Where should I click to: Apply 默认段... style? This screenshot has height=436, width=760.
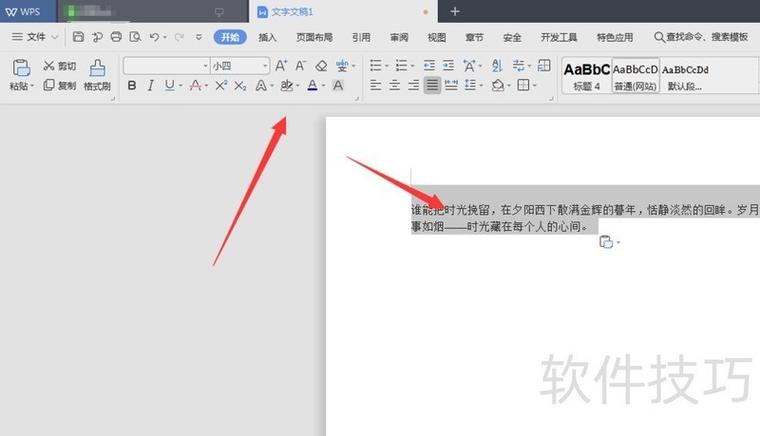point(685,76)
